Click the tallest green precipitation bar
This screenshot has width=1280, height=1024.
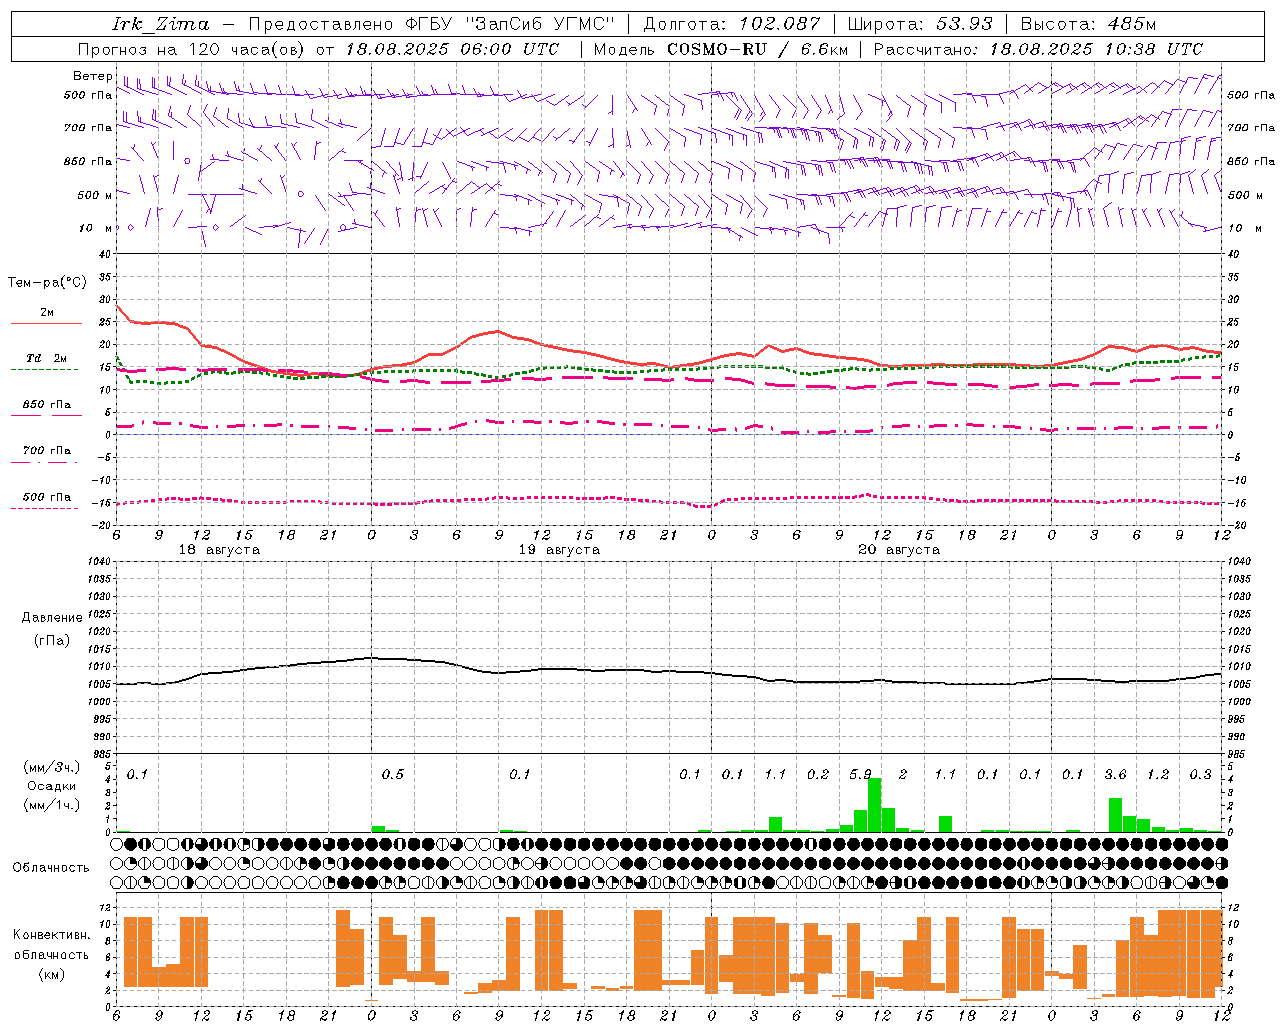point(874,805)
